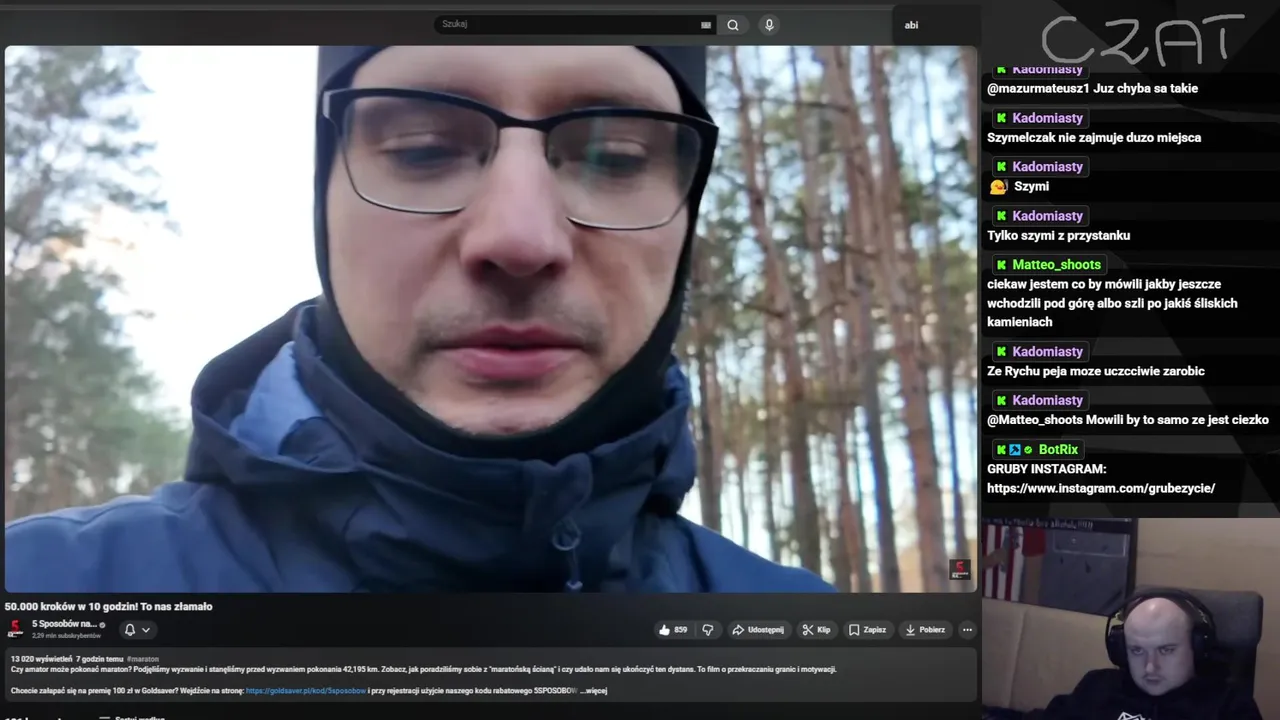Save video using Zapisz button

867,630
